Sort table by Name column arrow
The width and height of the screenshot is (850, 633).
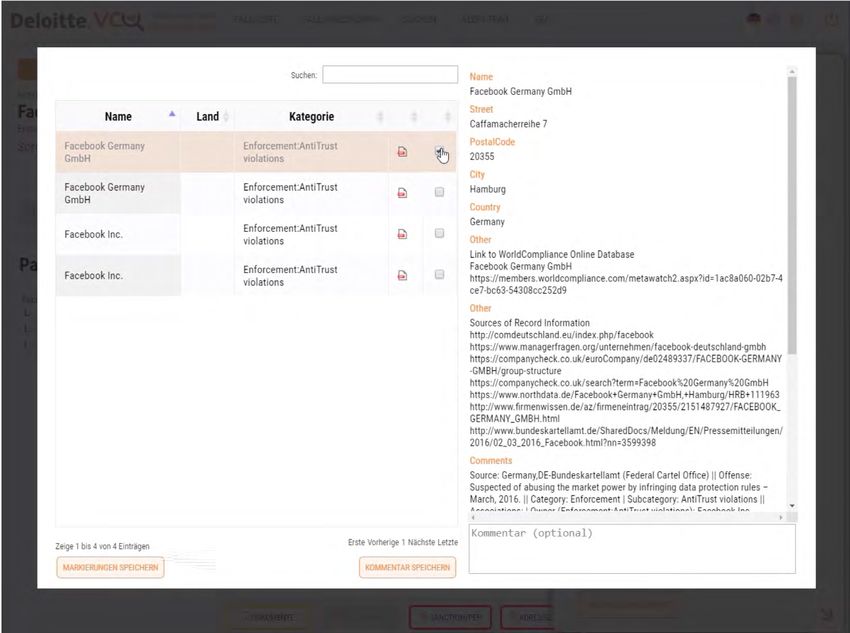coord(172,114)
